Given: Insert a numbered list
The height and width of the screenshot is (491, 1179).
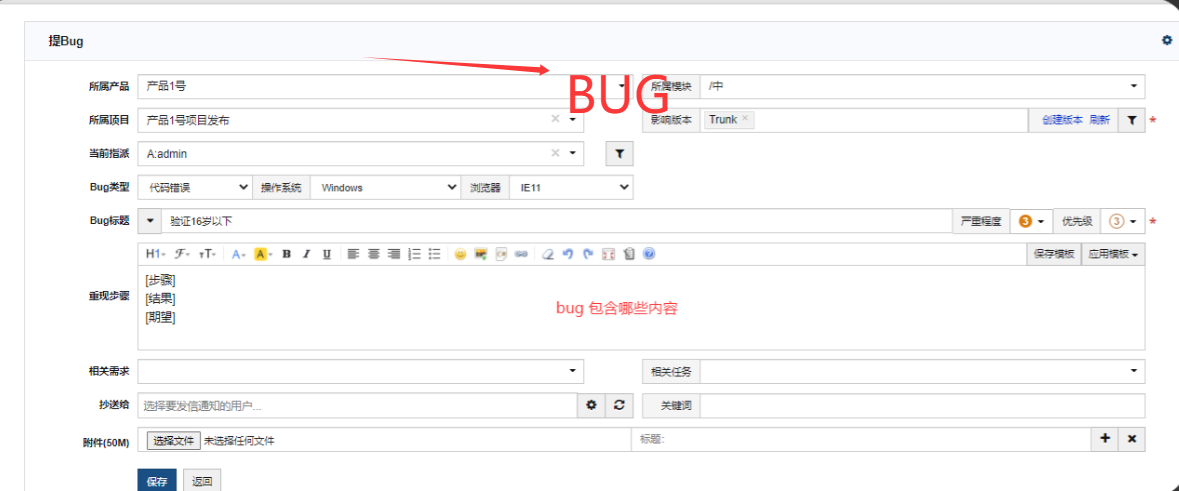Looking at the screenshot, I should tap(414, 254).
